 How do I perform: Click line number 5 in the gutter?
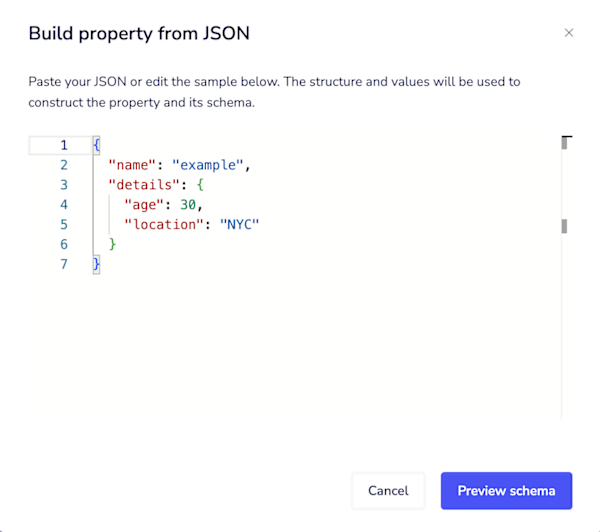(x=64, y=224)
